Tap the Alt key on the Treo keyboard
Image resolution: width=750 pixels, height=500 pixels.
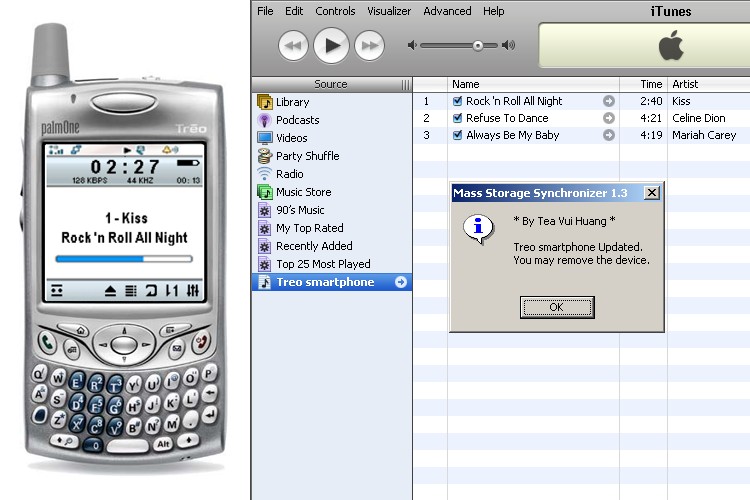[163, 444]
